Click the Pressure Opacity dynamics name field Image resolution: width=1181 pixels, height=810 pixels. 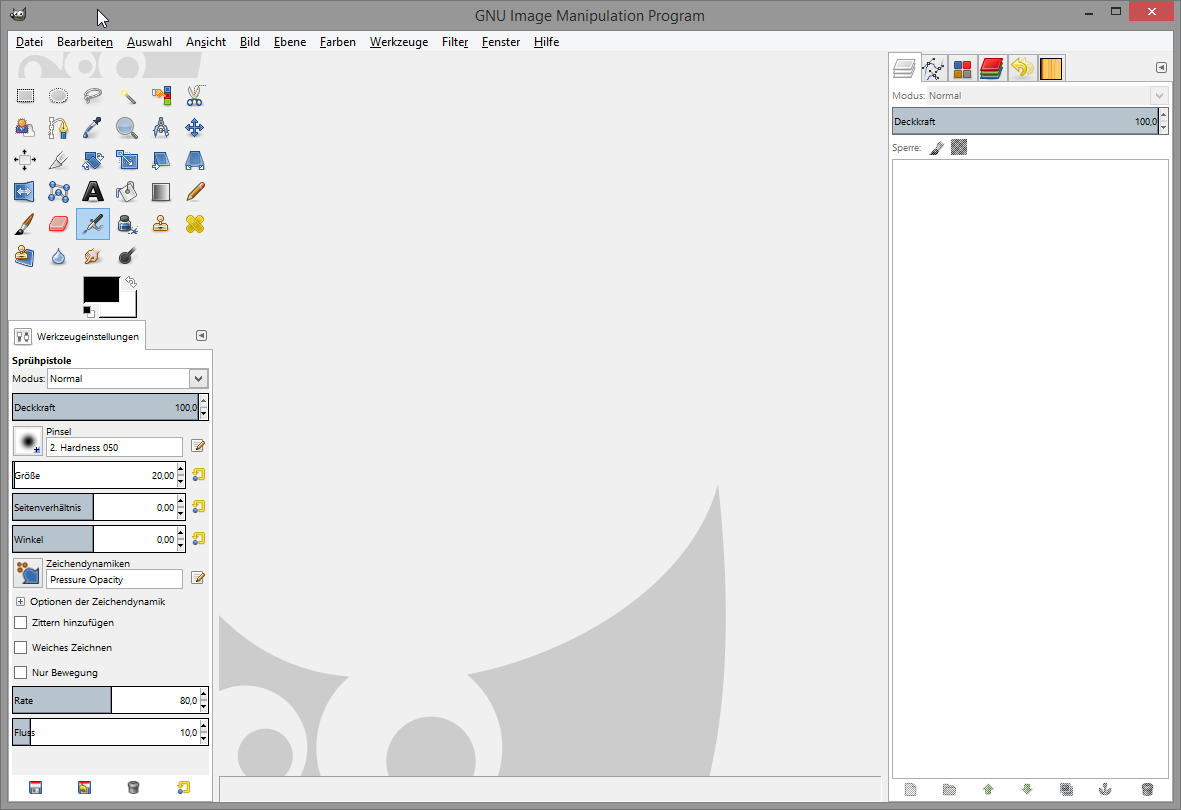(115, 580)
